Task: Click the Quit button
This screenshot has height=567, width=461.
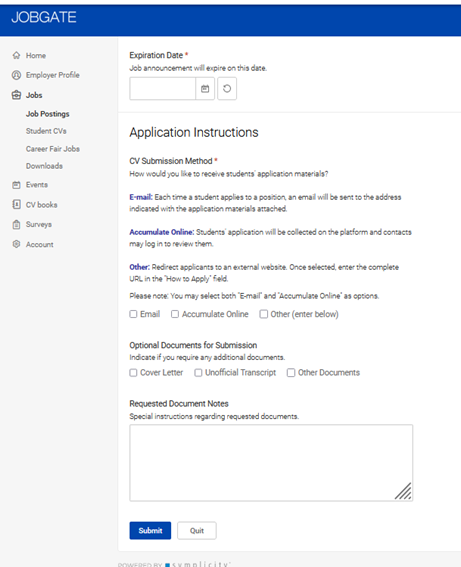Action: pos(197,530)
